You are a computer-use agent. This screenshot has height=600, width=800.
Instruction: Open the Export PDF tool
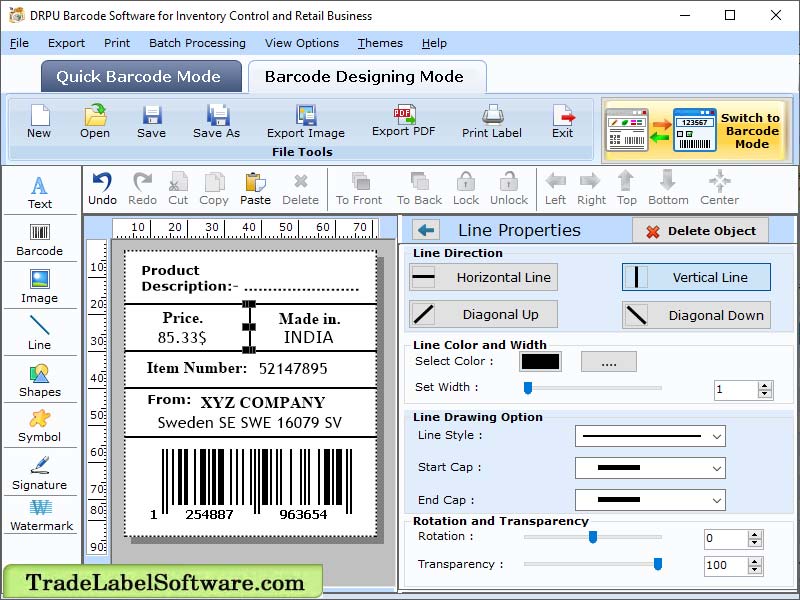(404, 122)
